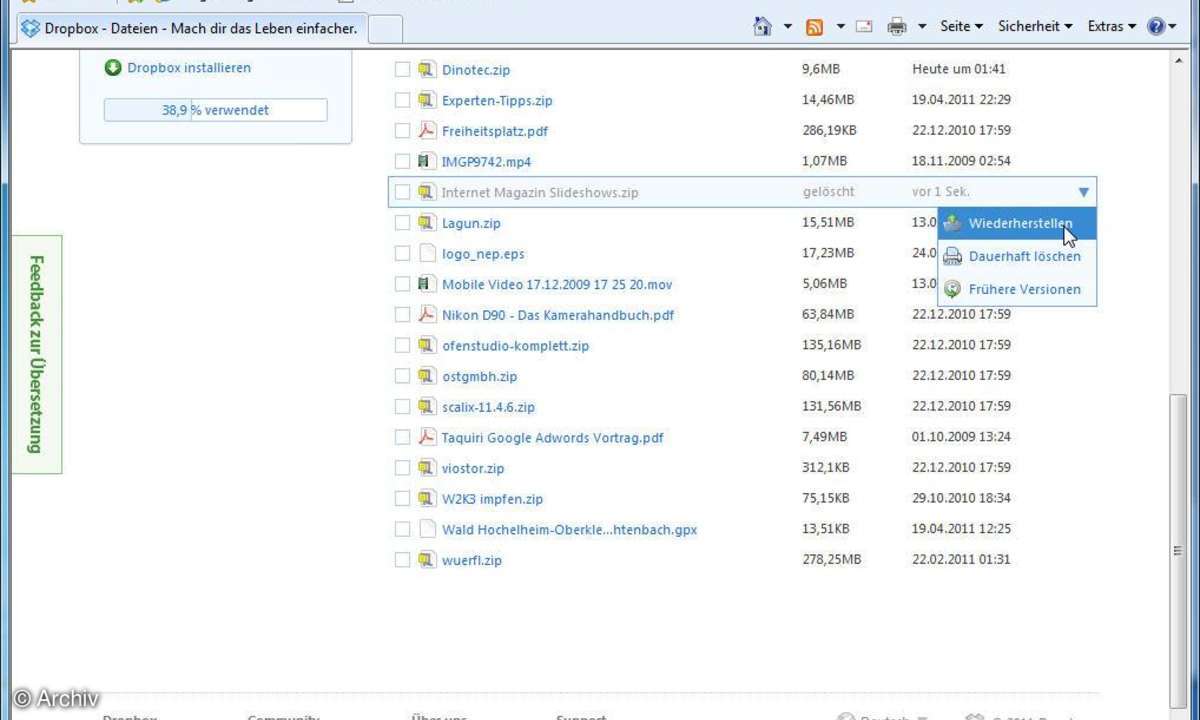Open the Experten-Tipps.zip file link

point(497,100)
